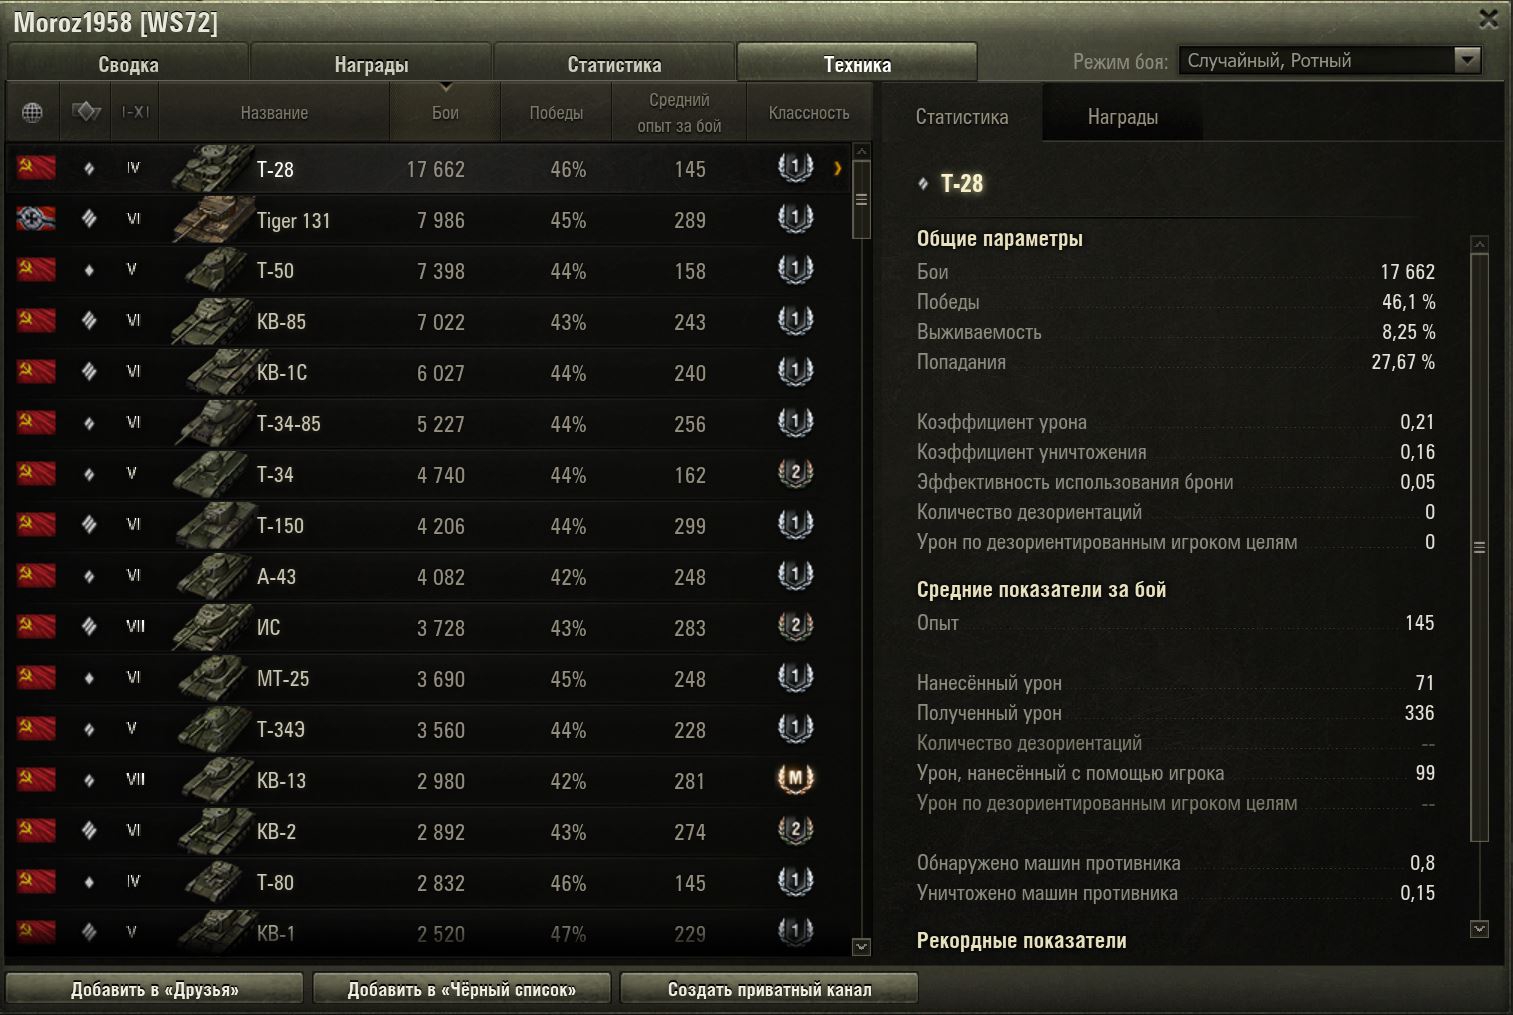
Task: Click the КВ-85 tank icon
Action: [x=211, y=321]
